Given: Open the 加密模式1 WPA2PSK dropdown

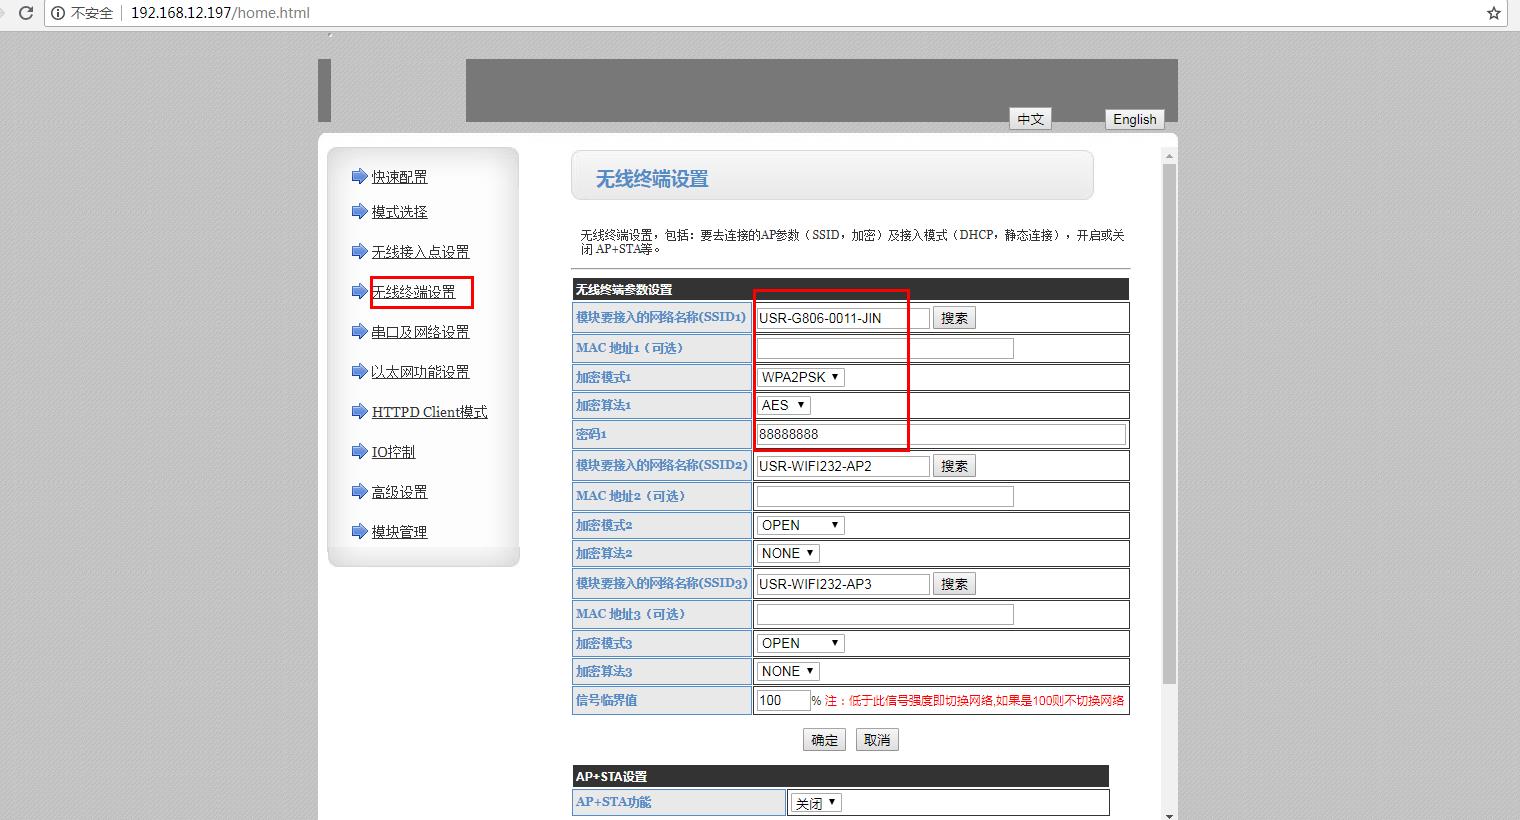Looking at the screenshot, I should (x=800, y=377).
